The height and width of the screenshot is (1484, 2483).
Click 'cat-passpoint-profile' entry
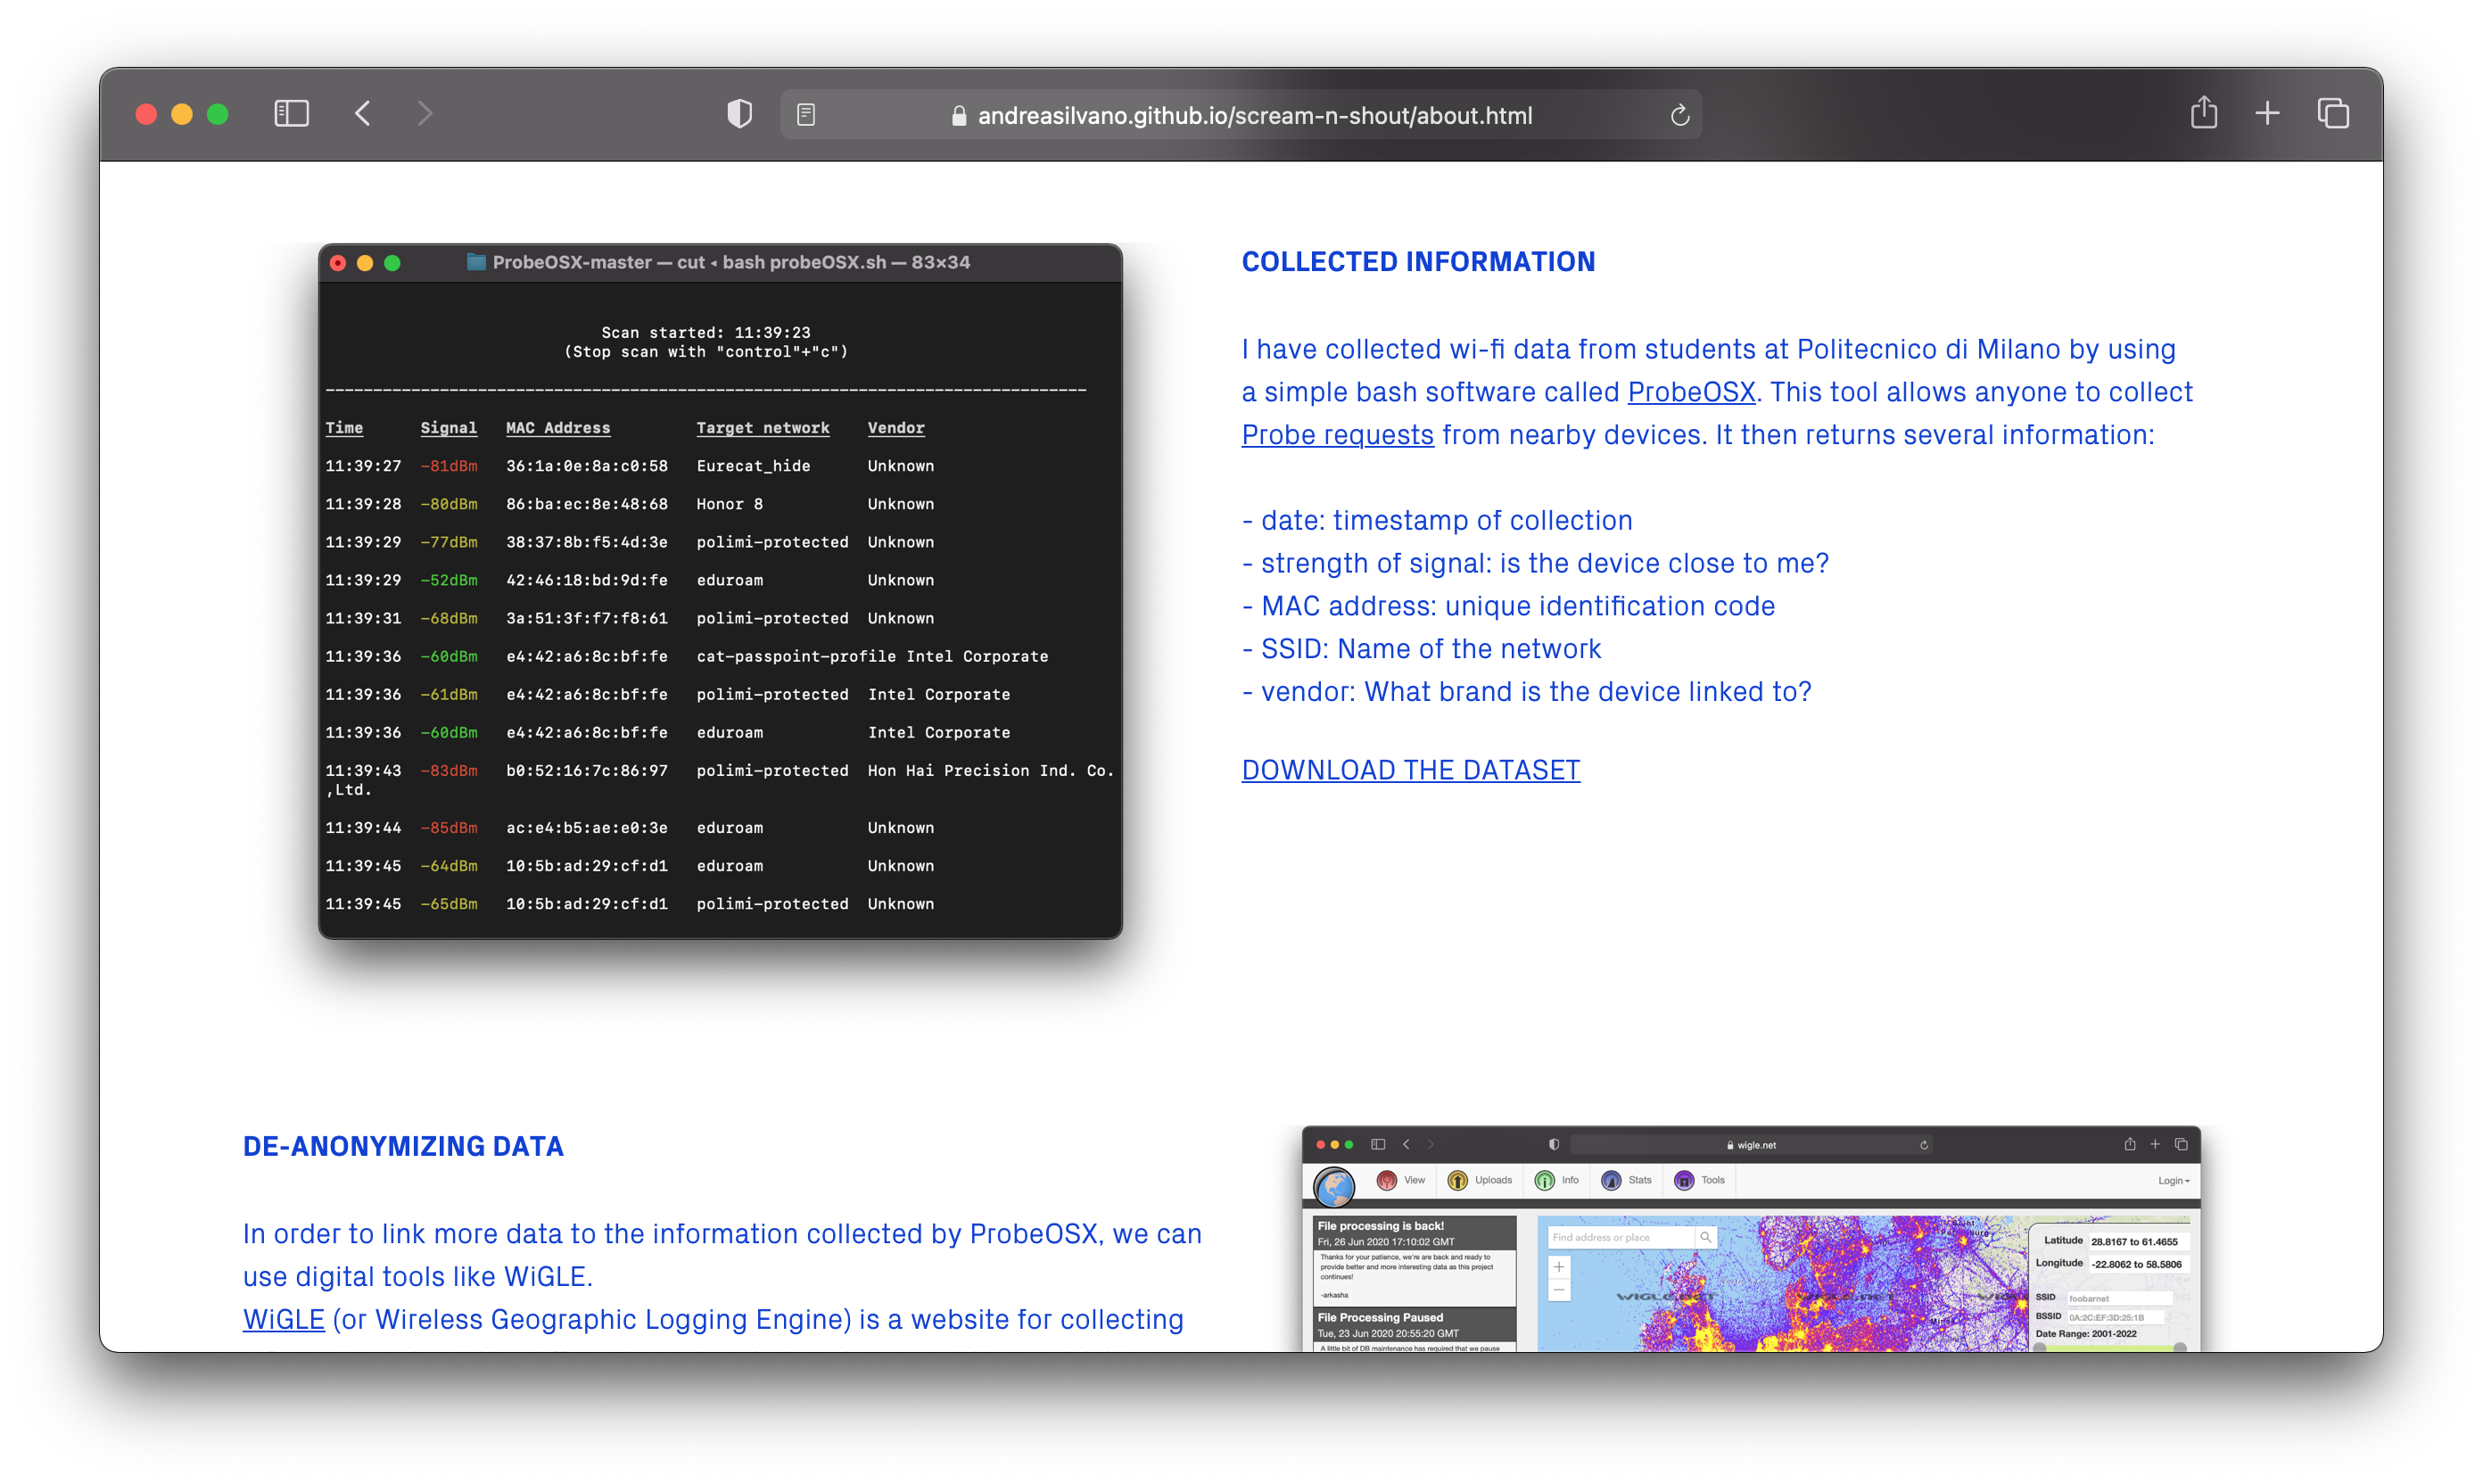click(x=796, y=656)
